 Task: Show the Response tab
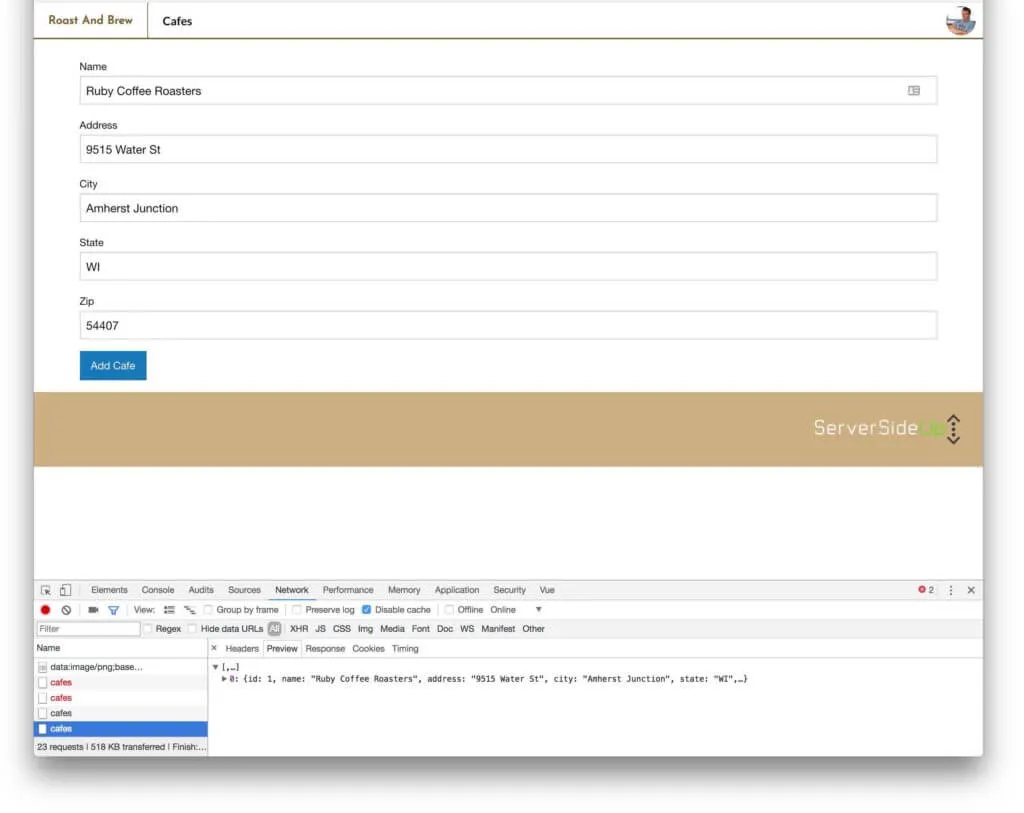[325, 648]
